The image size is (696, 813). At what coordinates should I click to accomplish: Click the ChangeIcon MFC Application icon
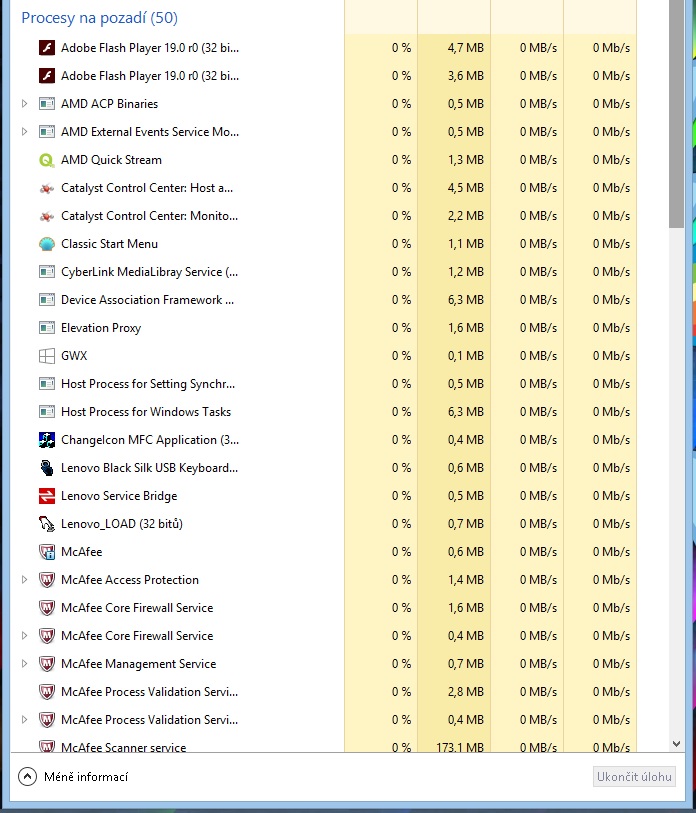[47, 440]
